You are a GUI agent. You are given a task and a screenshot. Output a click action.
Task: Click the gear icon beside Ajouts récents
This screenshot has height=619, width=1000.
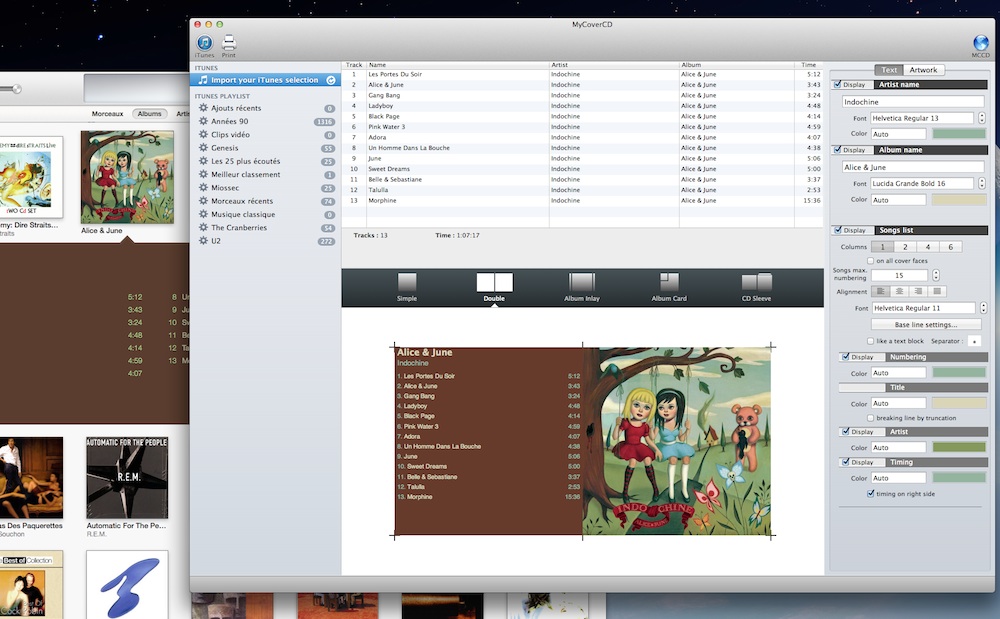[203, 108]
